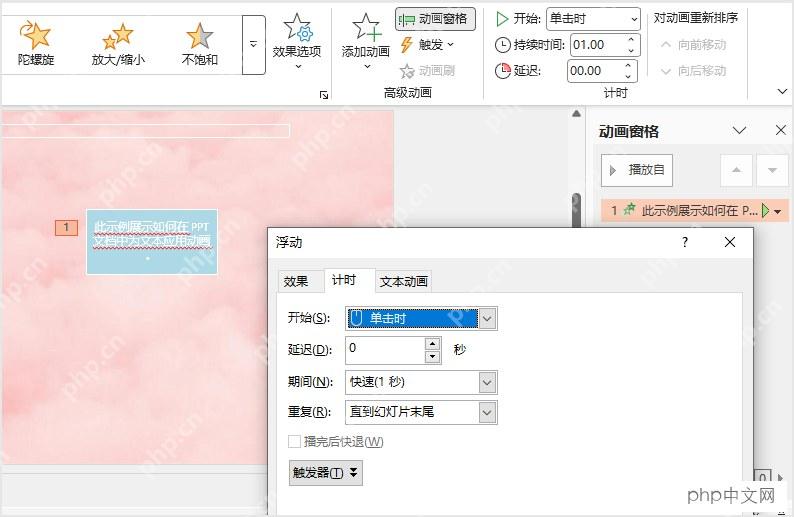Image resolution: width=794 pixels, height=517 pixels.
Task: Decrease ribbon 持续时间 duration value
Action: click(631, 51)
